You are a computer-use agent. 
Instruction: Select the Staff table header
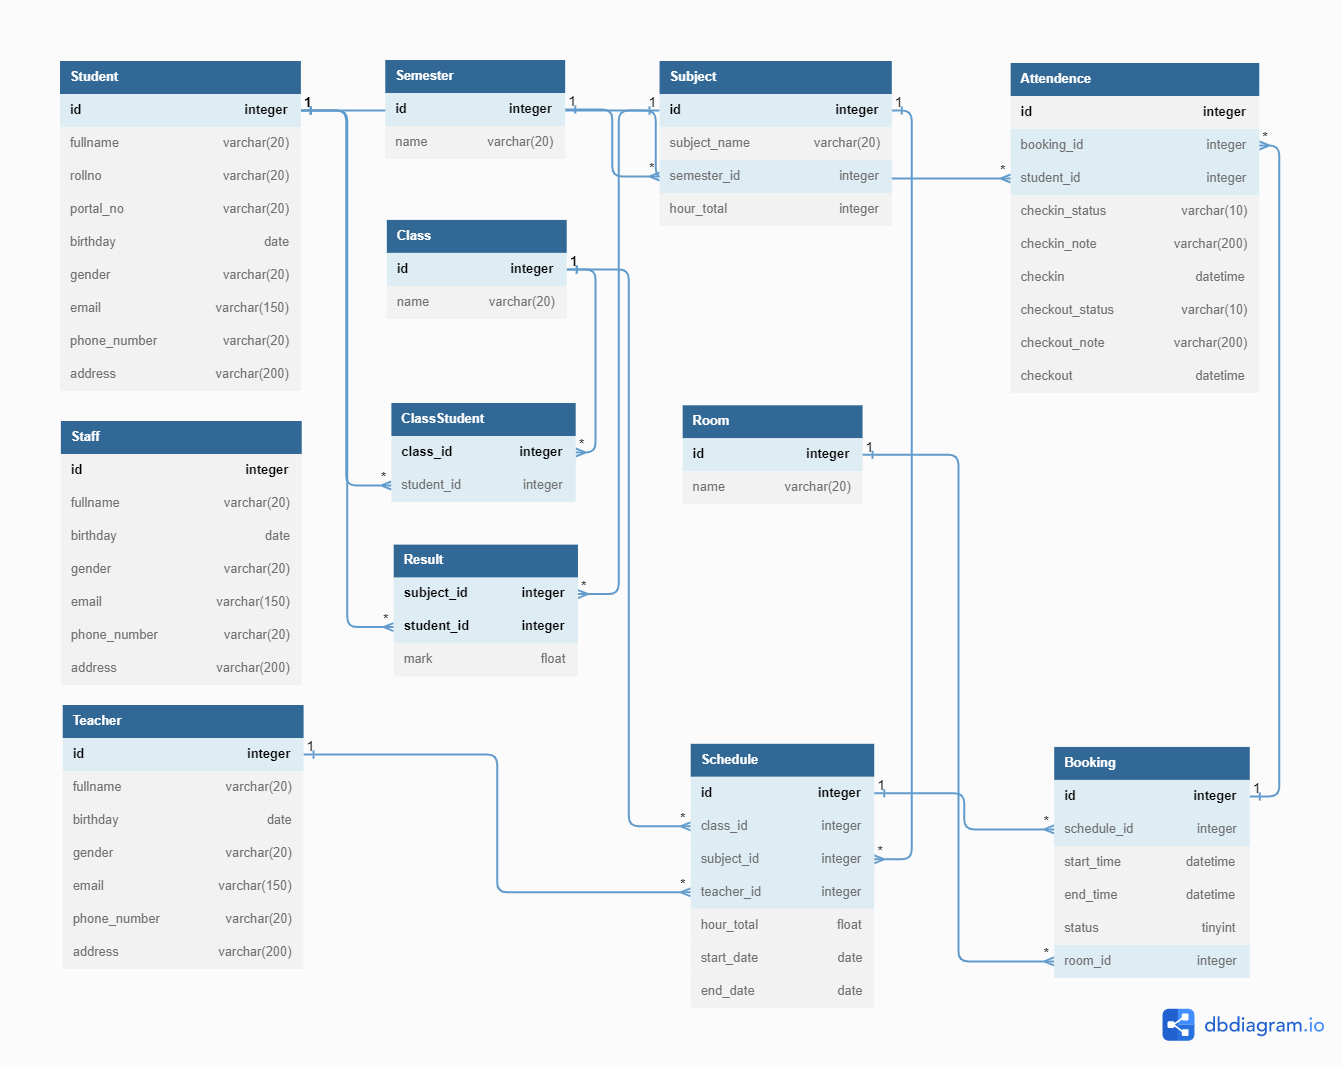180,437
